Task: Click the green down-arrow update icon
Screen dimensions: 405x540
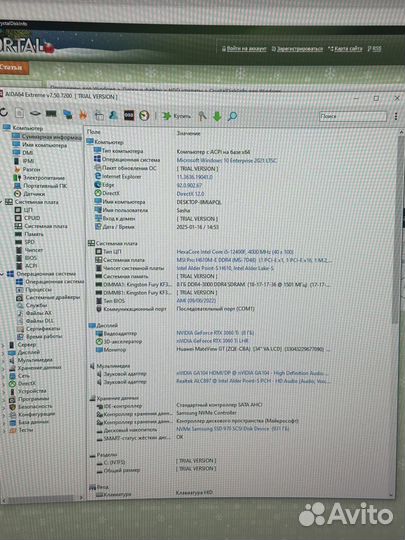Action: 217,117
